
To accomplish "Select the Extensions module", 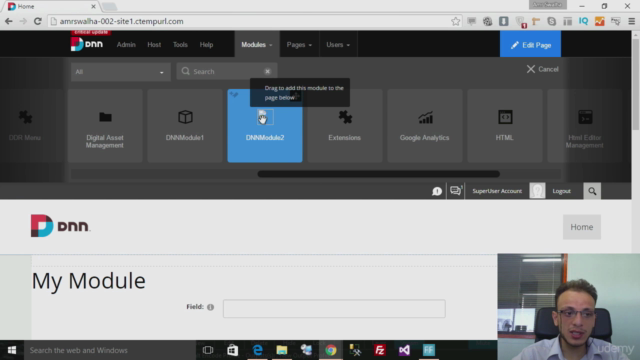I will [x=344, y=126].
